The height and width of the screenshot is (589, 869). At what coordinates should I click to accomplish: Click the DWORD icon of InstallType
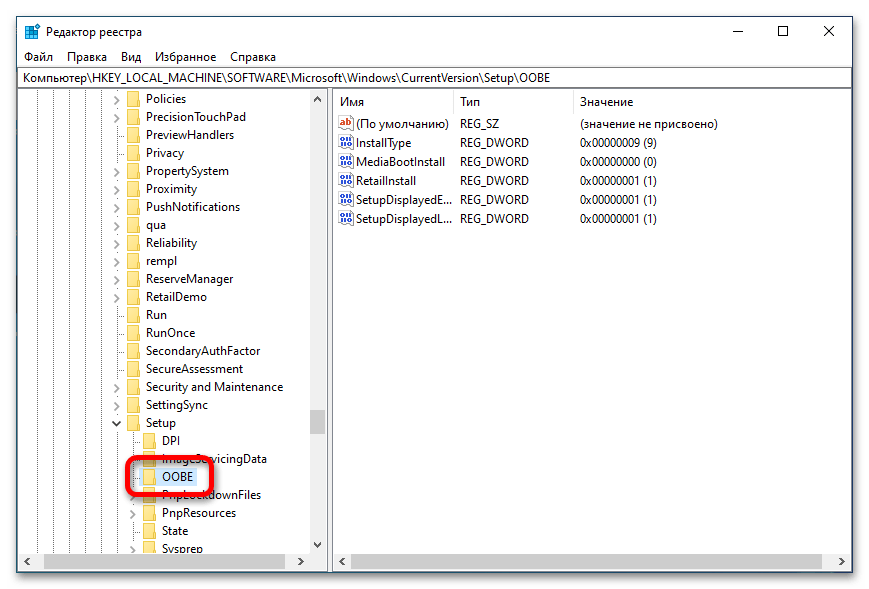point(346,142)
